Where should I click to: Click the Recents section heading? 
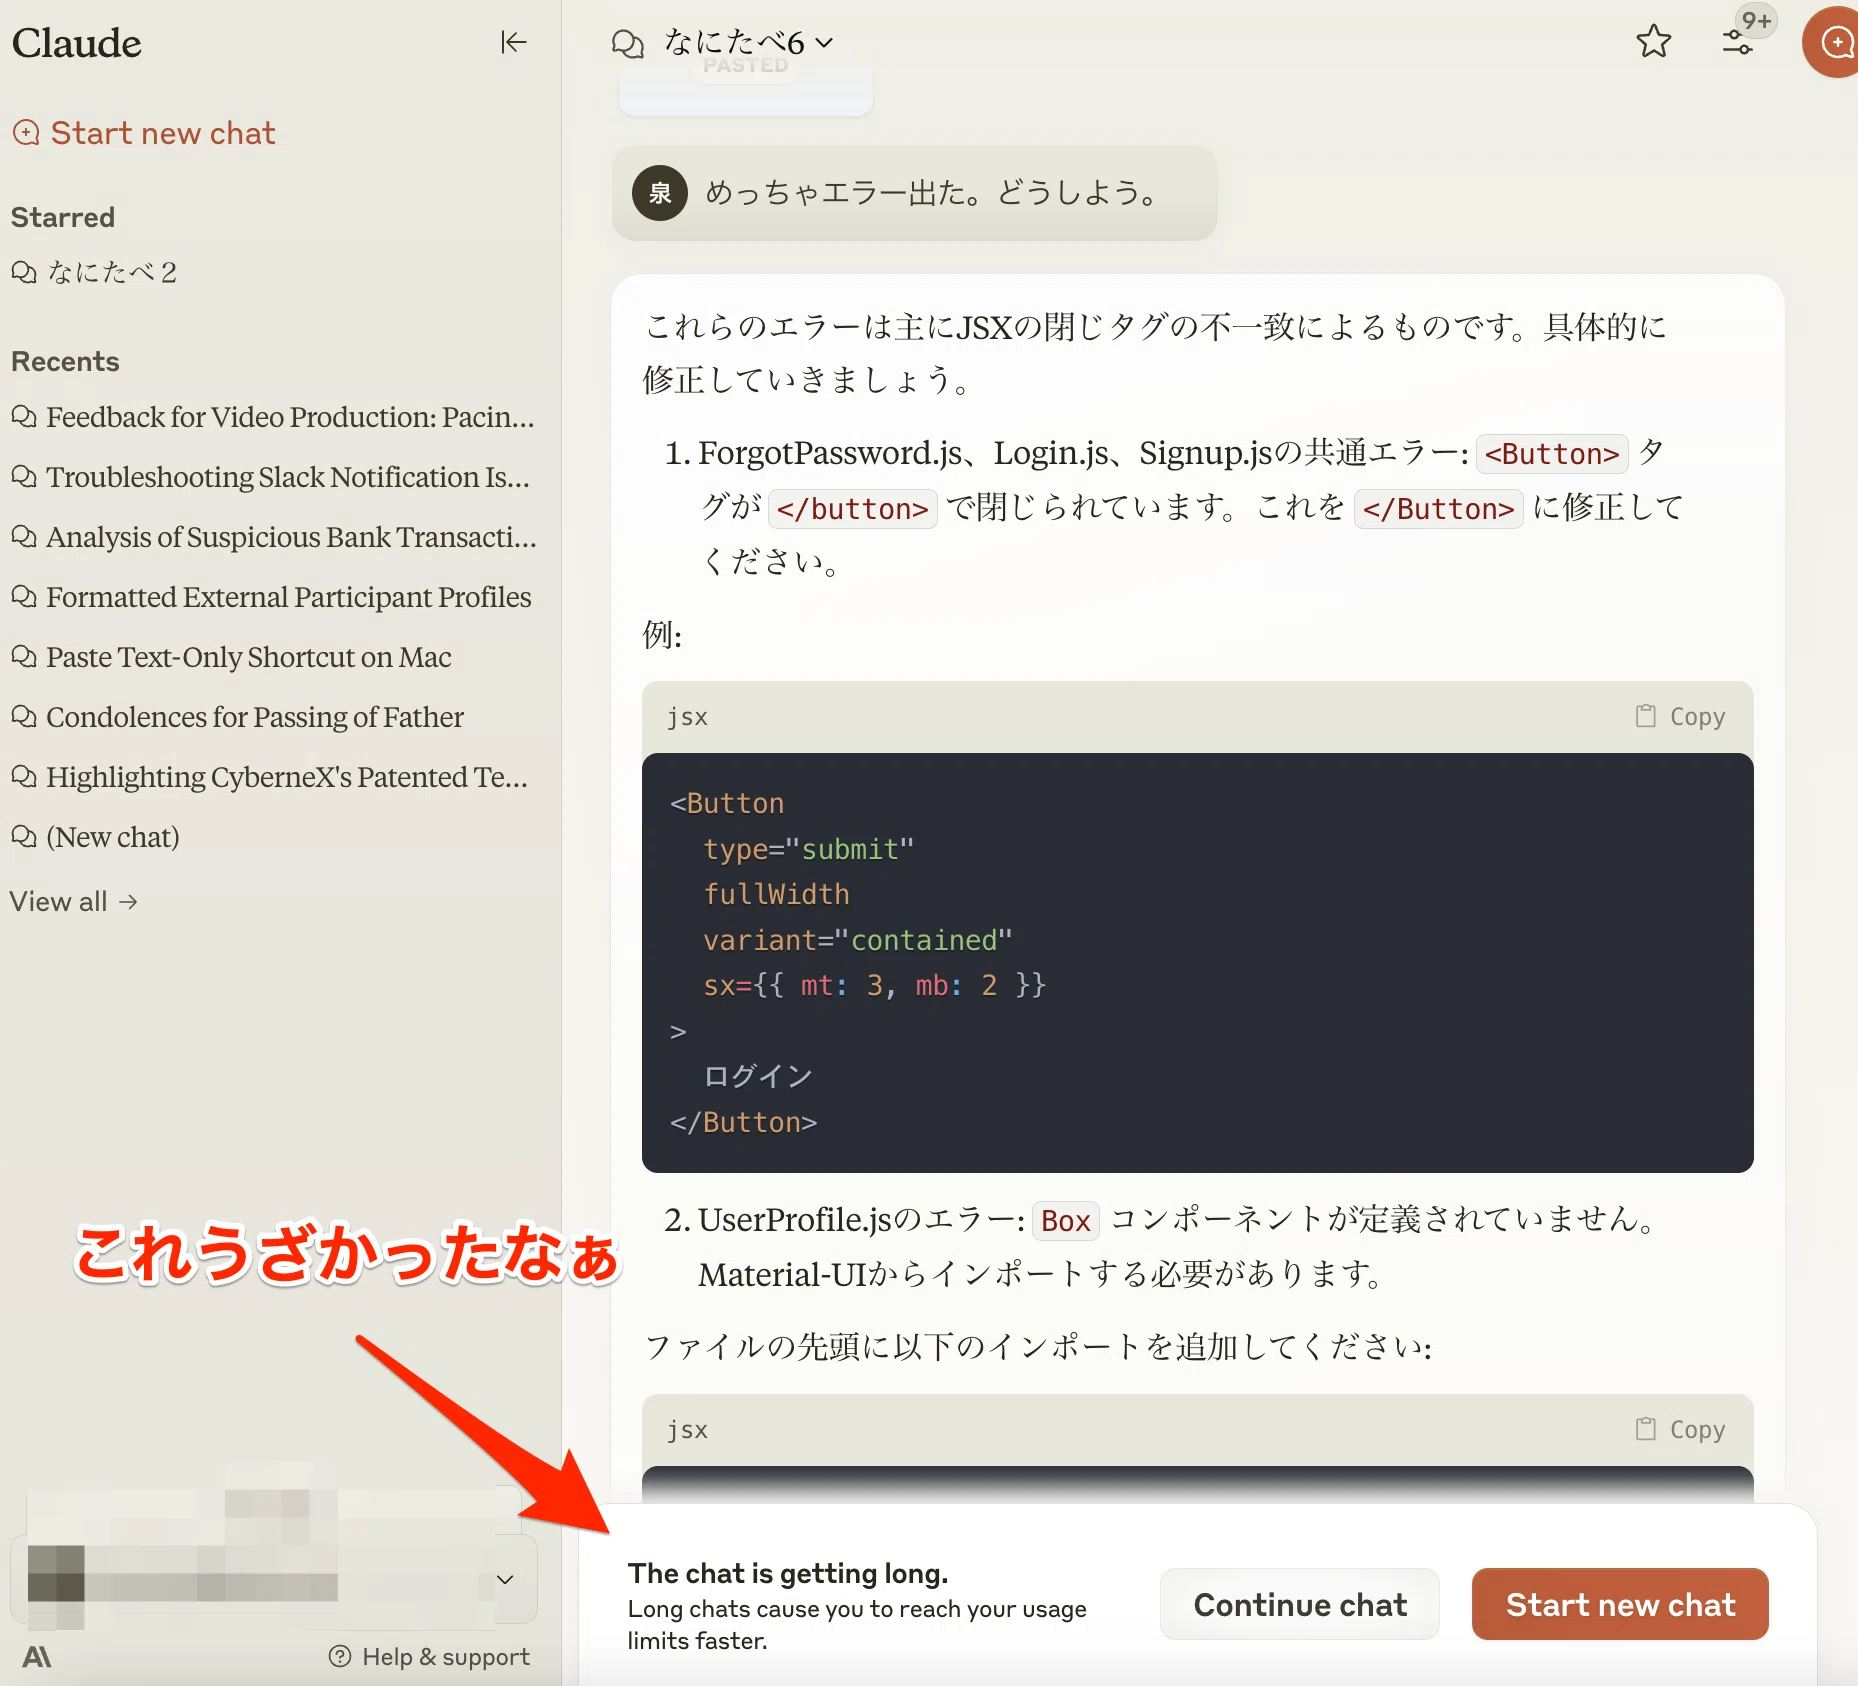(65, 361)
